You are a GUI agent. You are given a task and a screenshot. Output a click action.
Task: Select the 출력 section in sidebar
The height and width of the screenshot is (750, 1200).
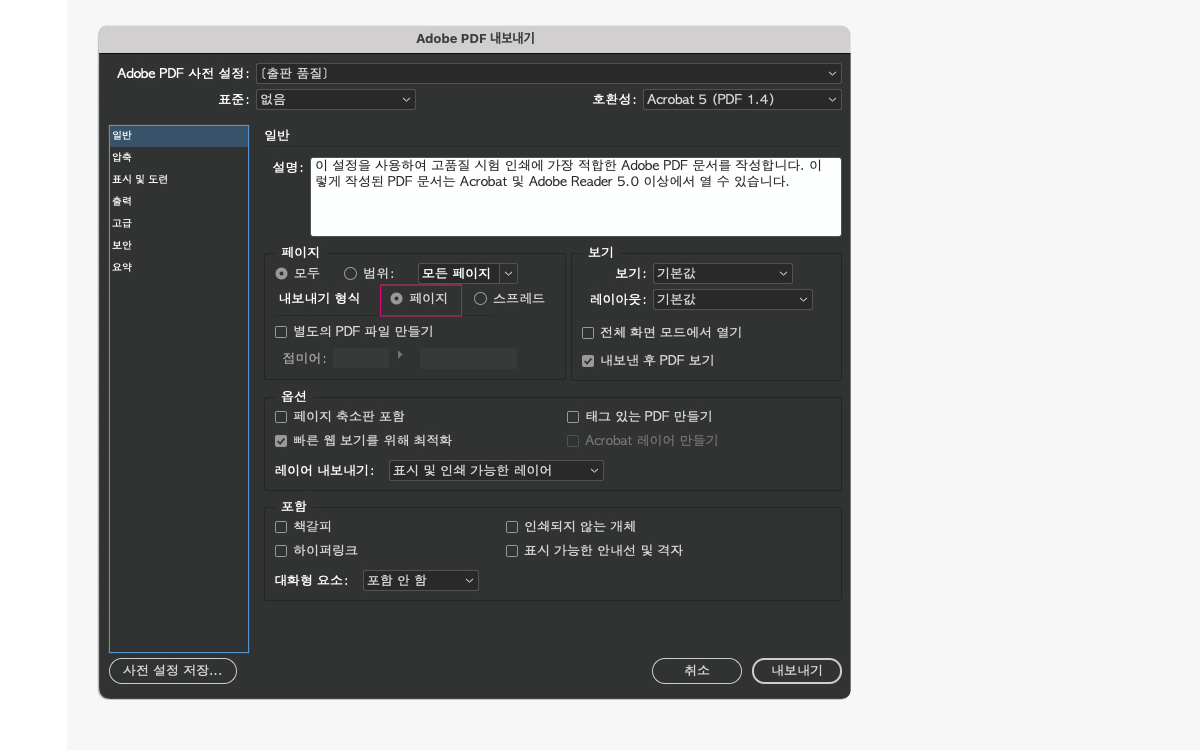click(124, 200)
